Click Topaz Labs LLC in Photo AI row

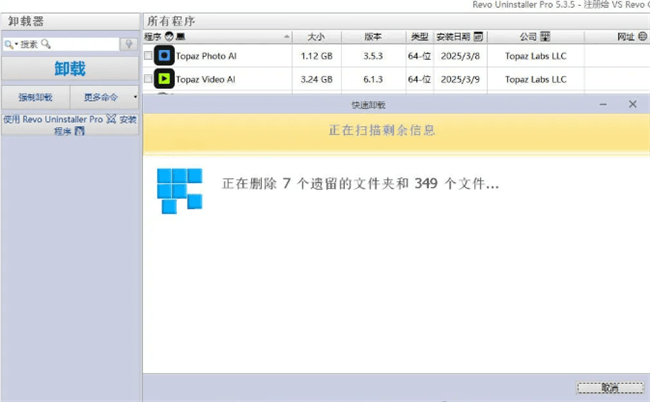(x=536, y=56)
